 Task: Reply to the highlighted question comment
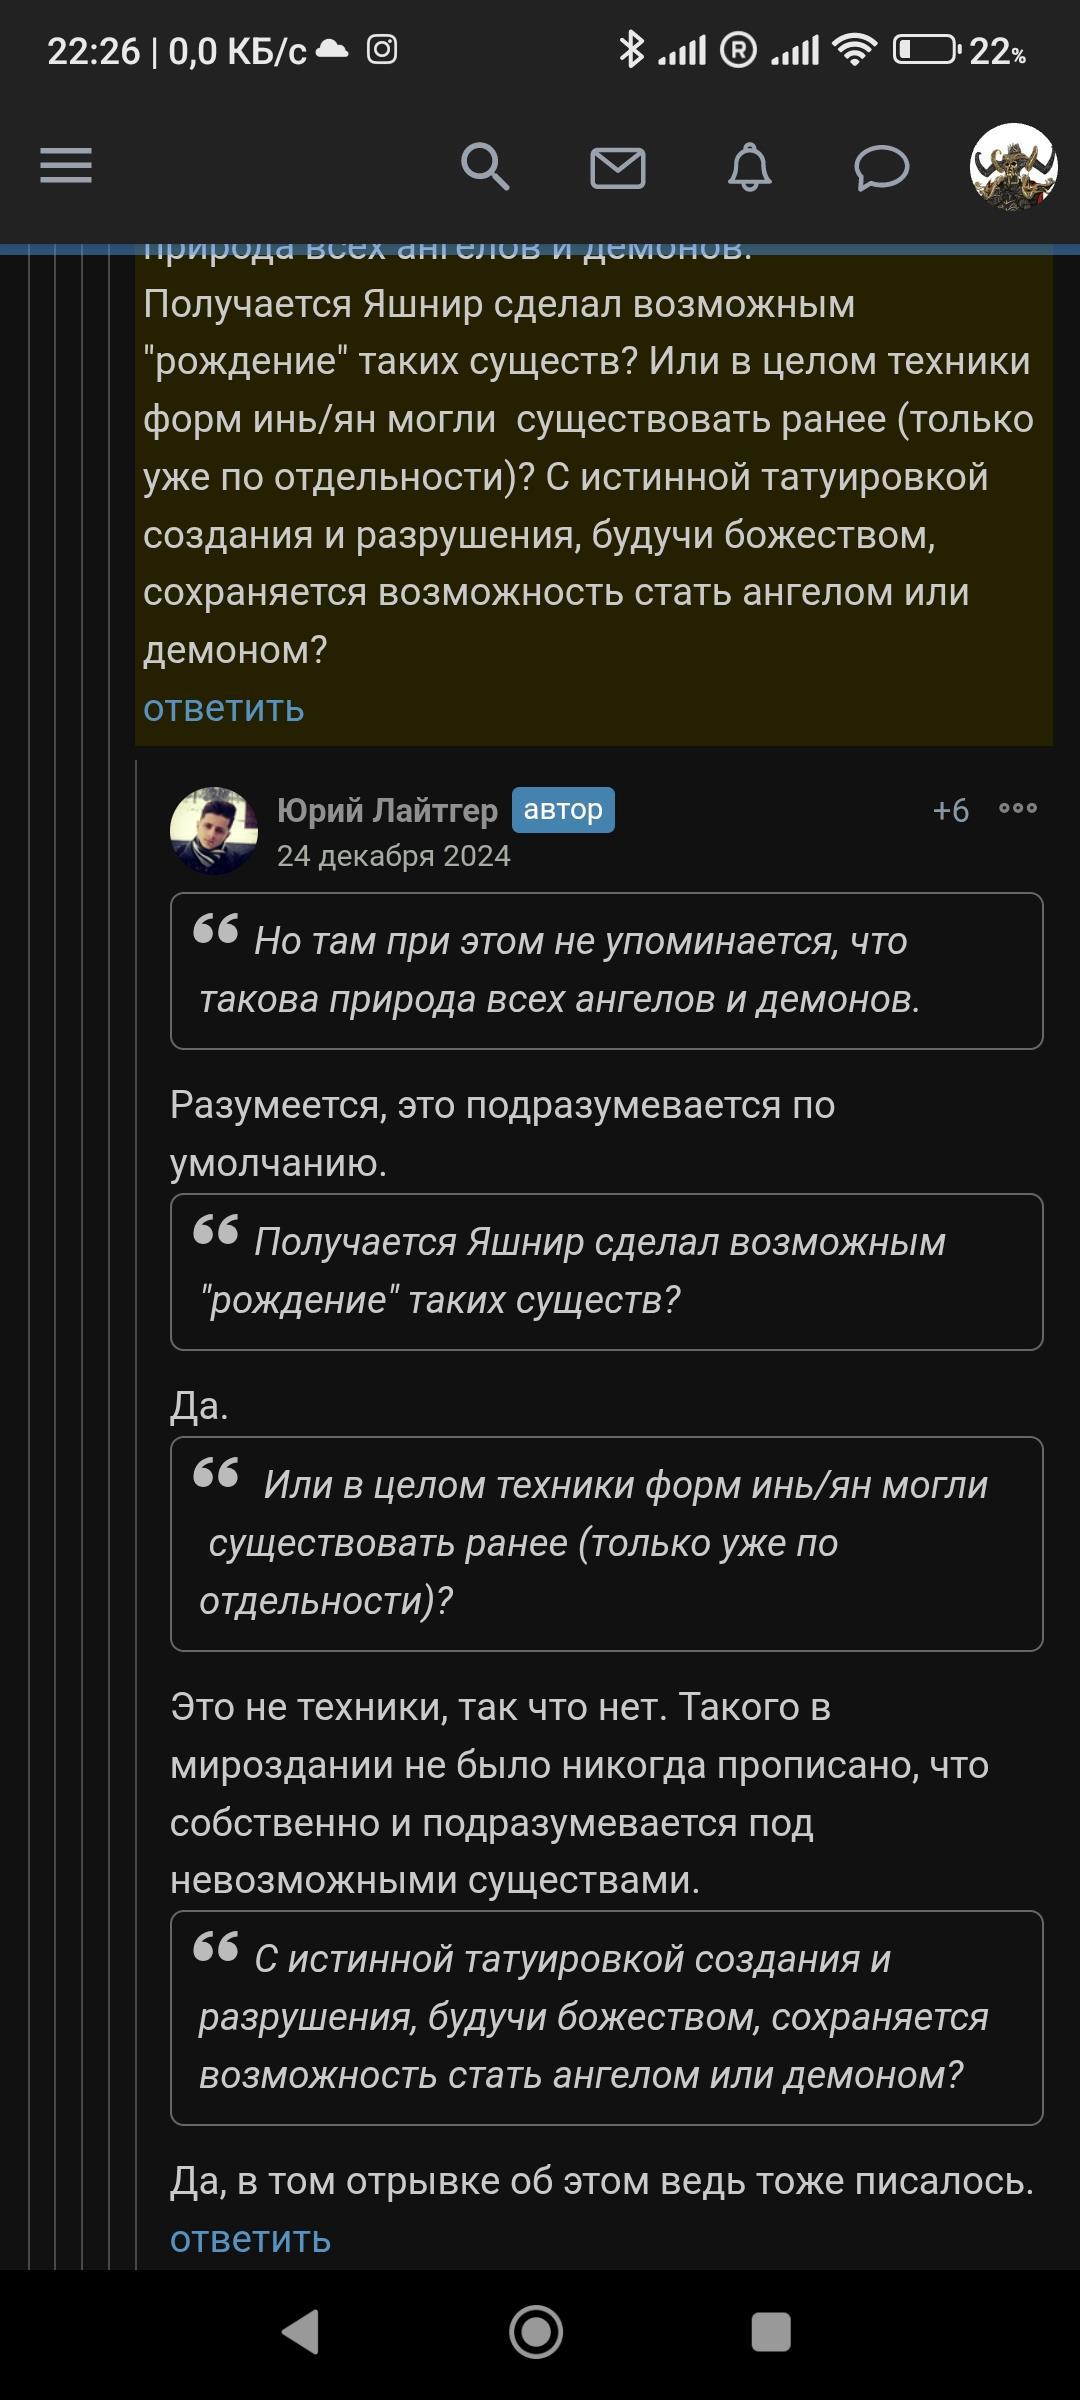click(223, 708)
